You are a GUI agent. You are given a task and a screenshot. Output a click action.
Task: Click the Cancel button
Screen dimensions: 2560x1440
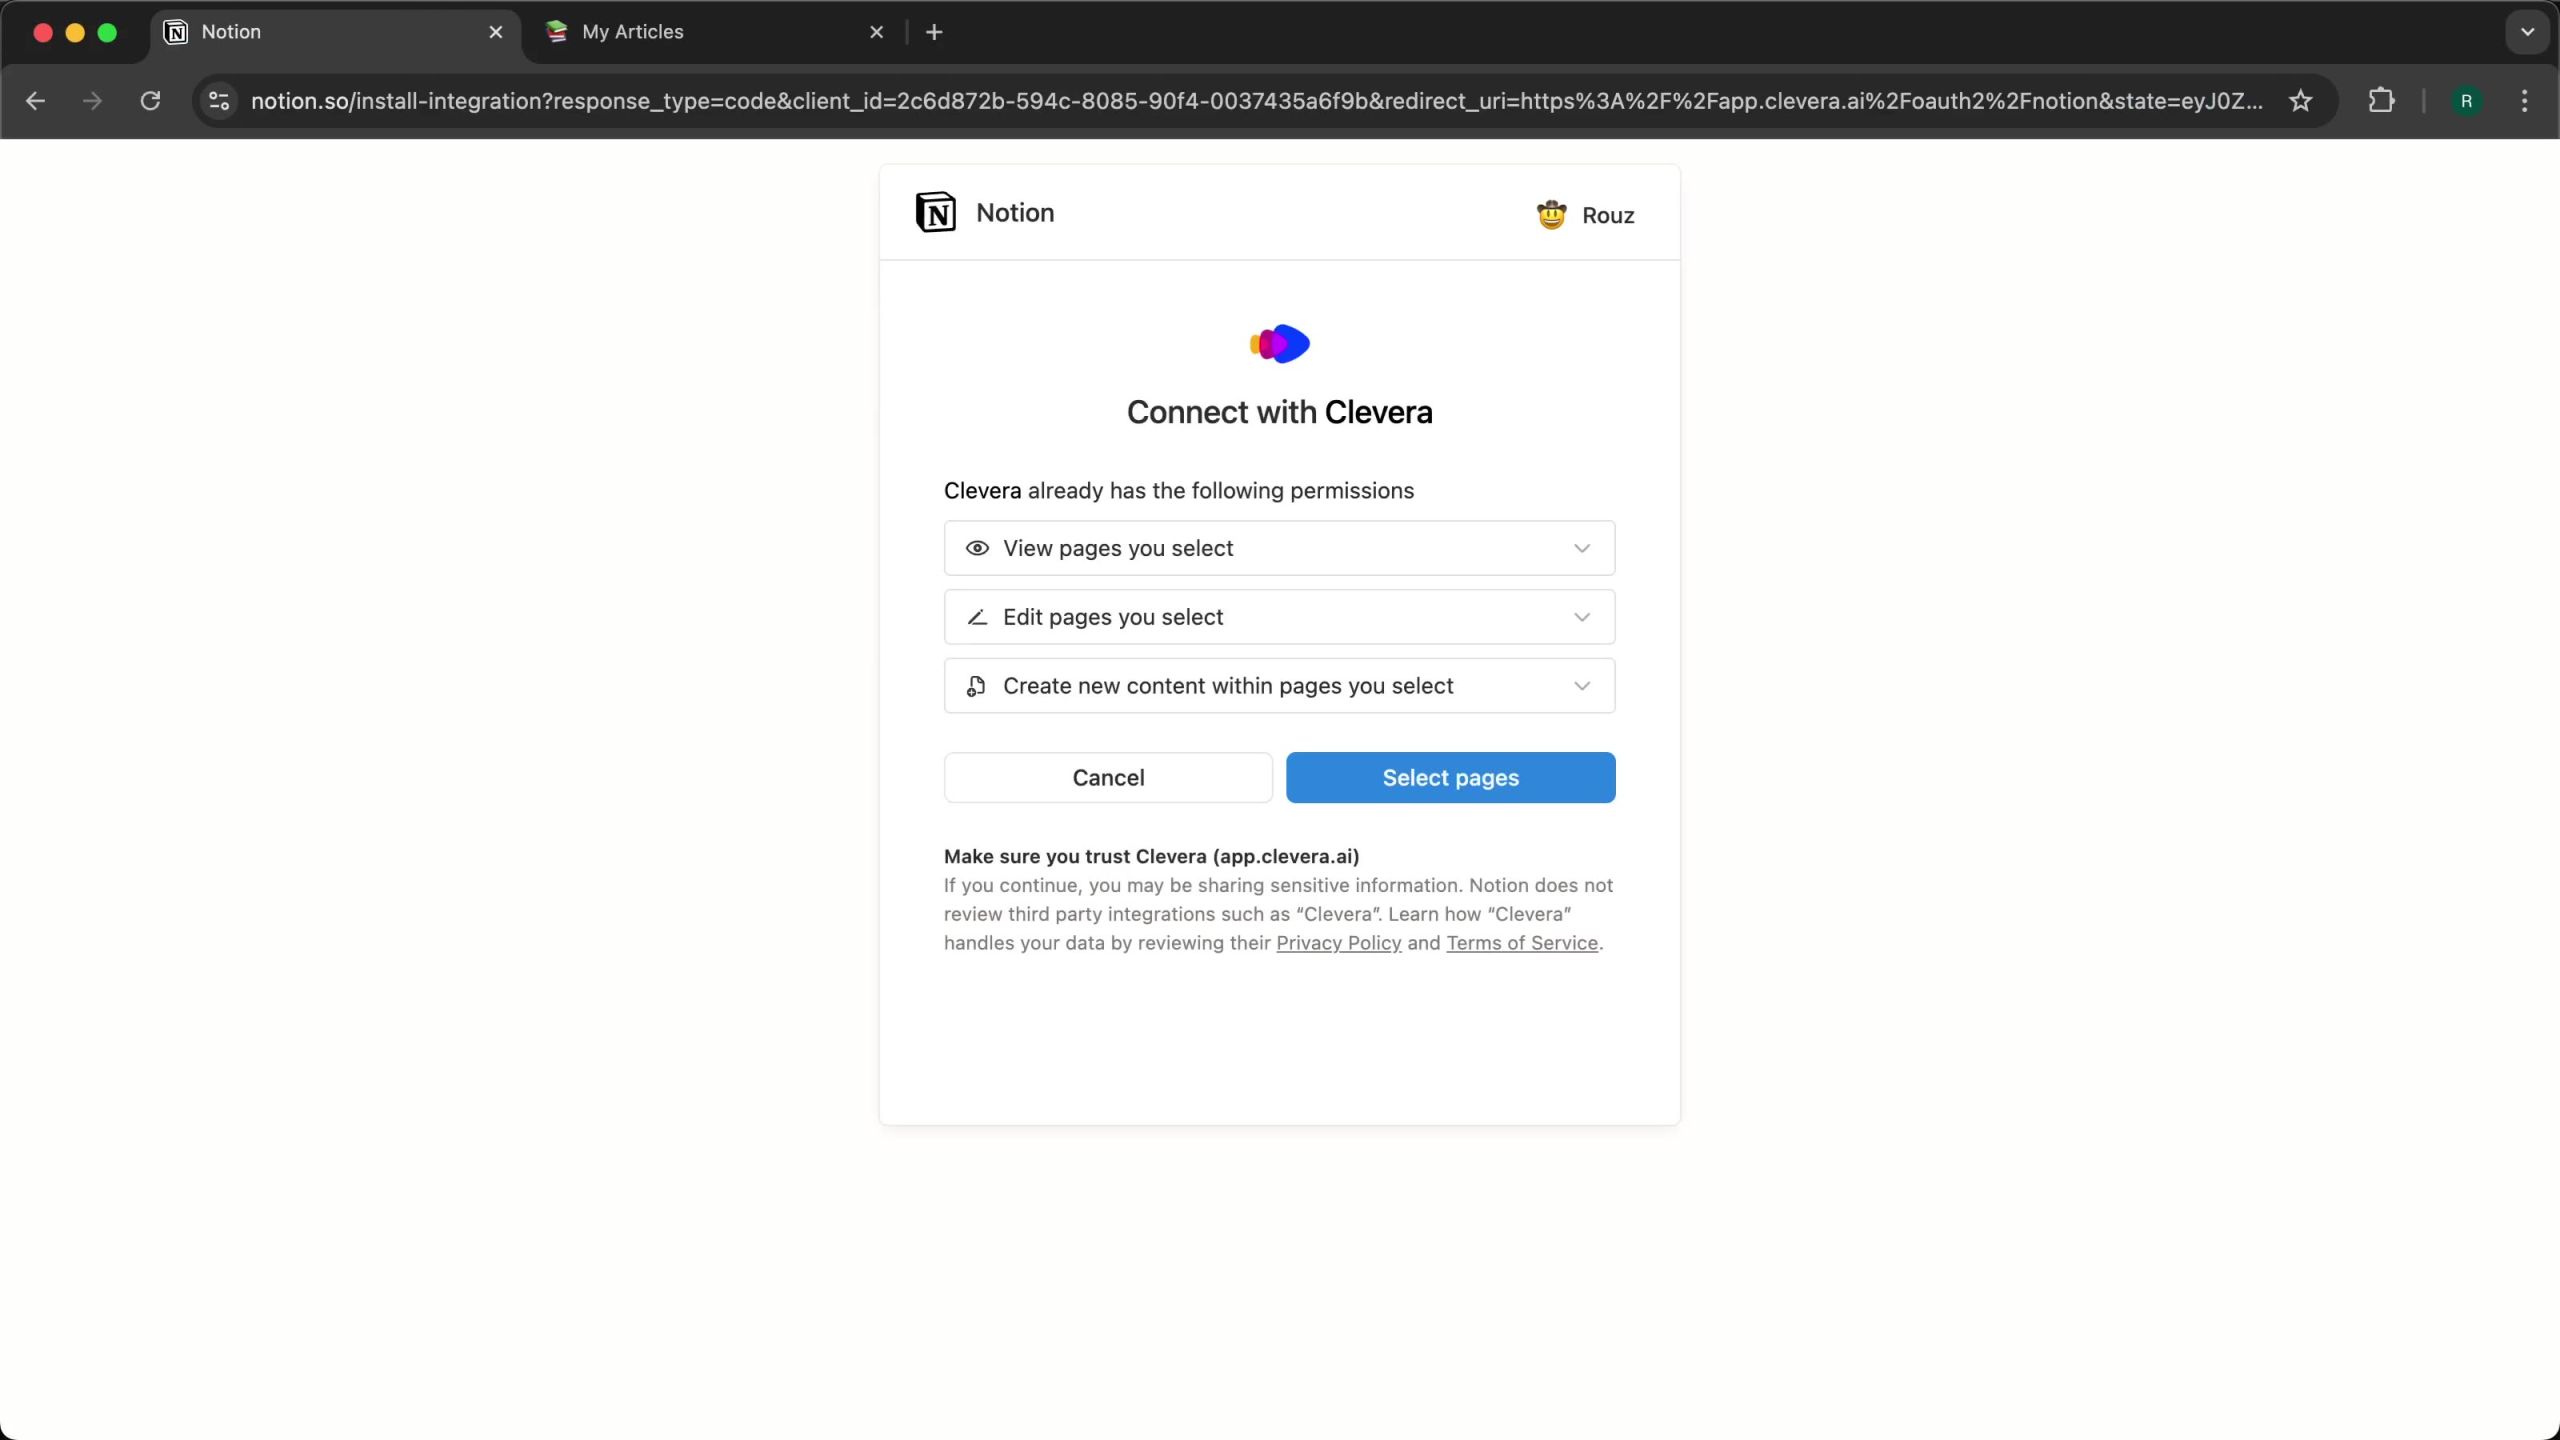pyautogui.click(x=1108, y=777)
